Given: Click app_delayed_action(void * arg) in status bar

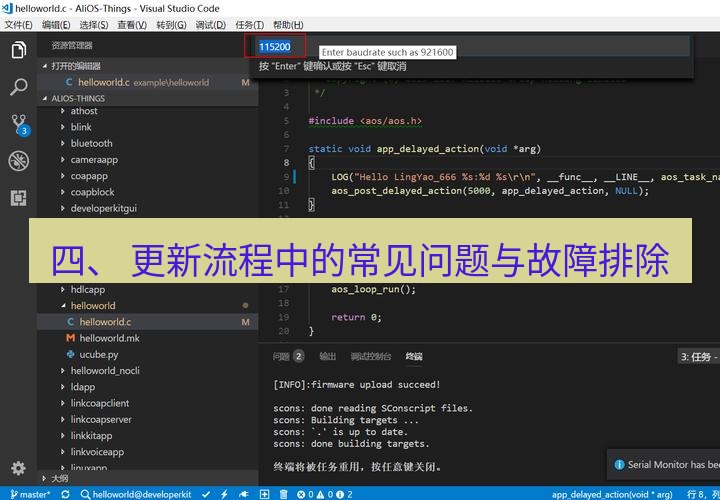Looking at the screenshot, I should [x=614, y=494].
